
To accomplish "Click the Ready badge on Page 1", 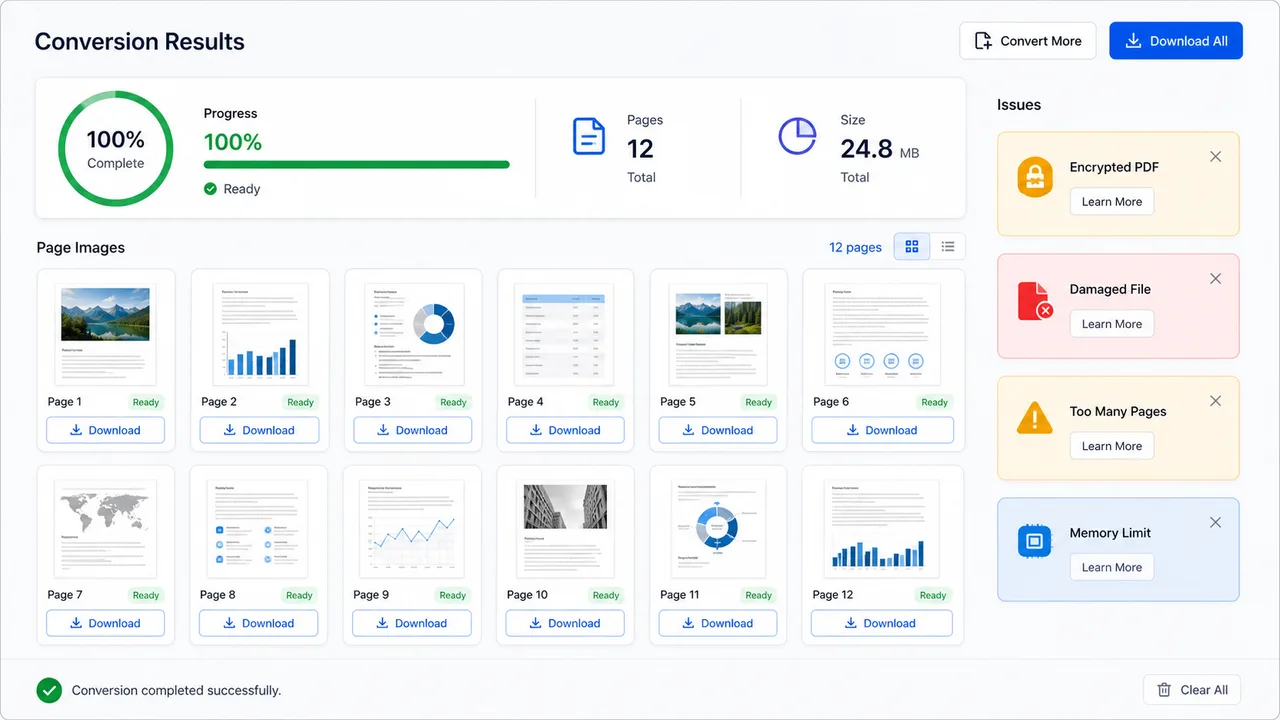I will coord(146,402).
